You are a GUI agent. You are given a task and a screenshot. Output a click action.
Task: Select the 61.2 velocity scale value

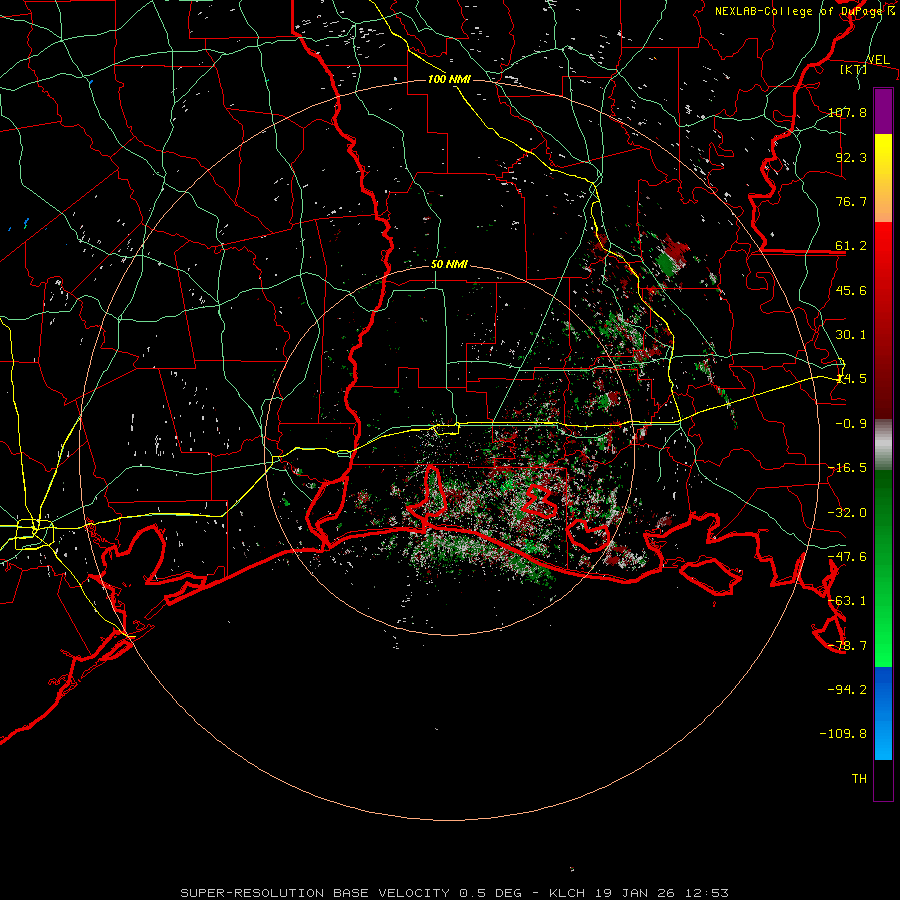851,246
